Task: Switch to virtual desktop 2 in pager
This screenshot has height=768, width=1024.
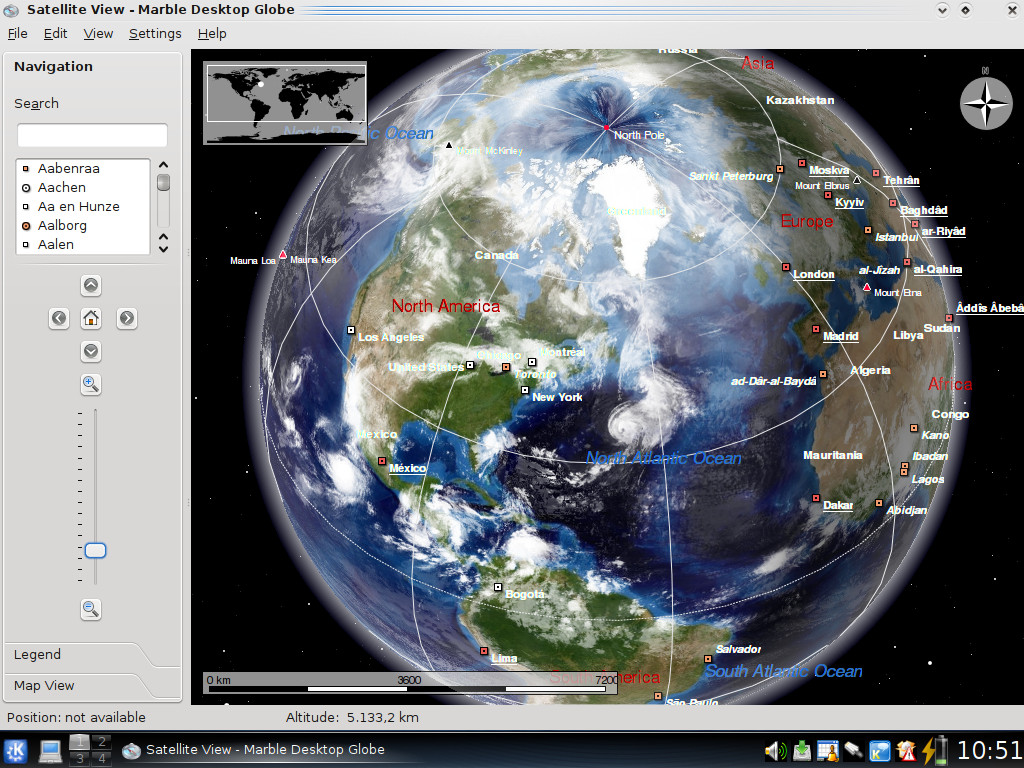Action: 101,742
